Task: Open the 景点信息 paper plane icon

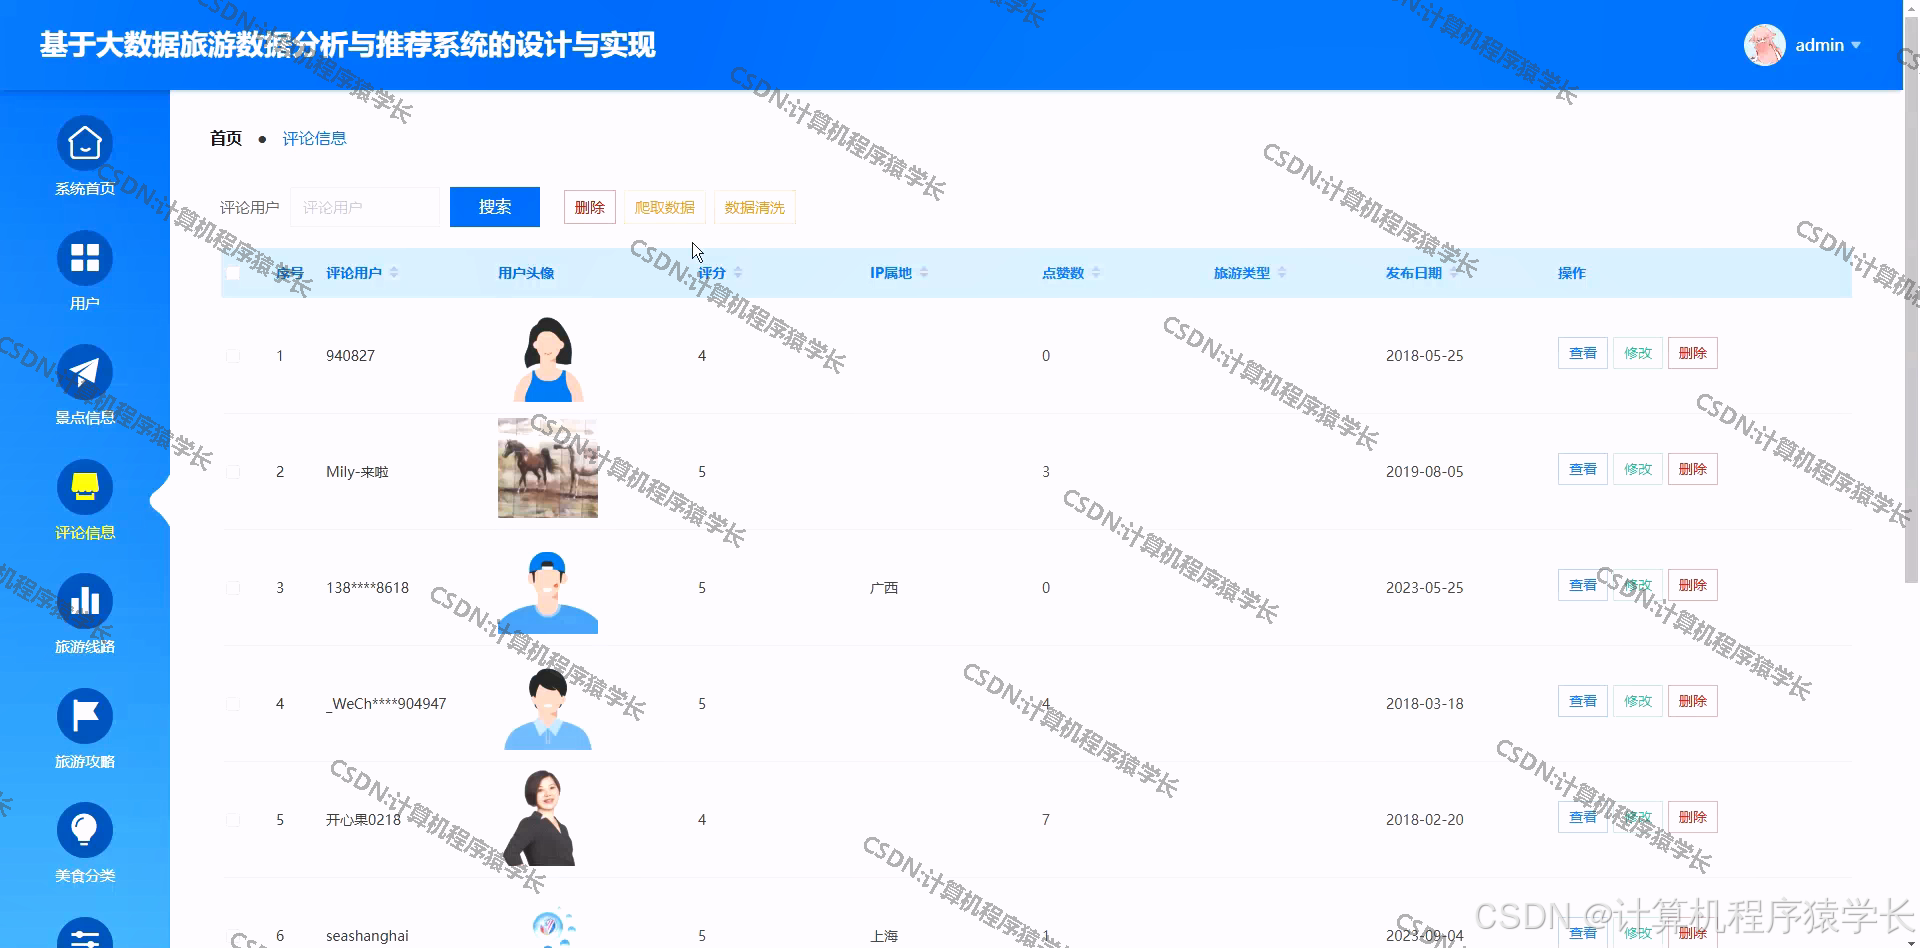Action: coord(85,373)
